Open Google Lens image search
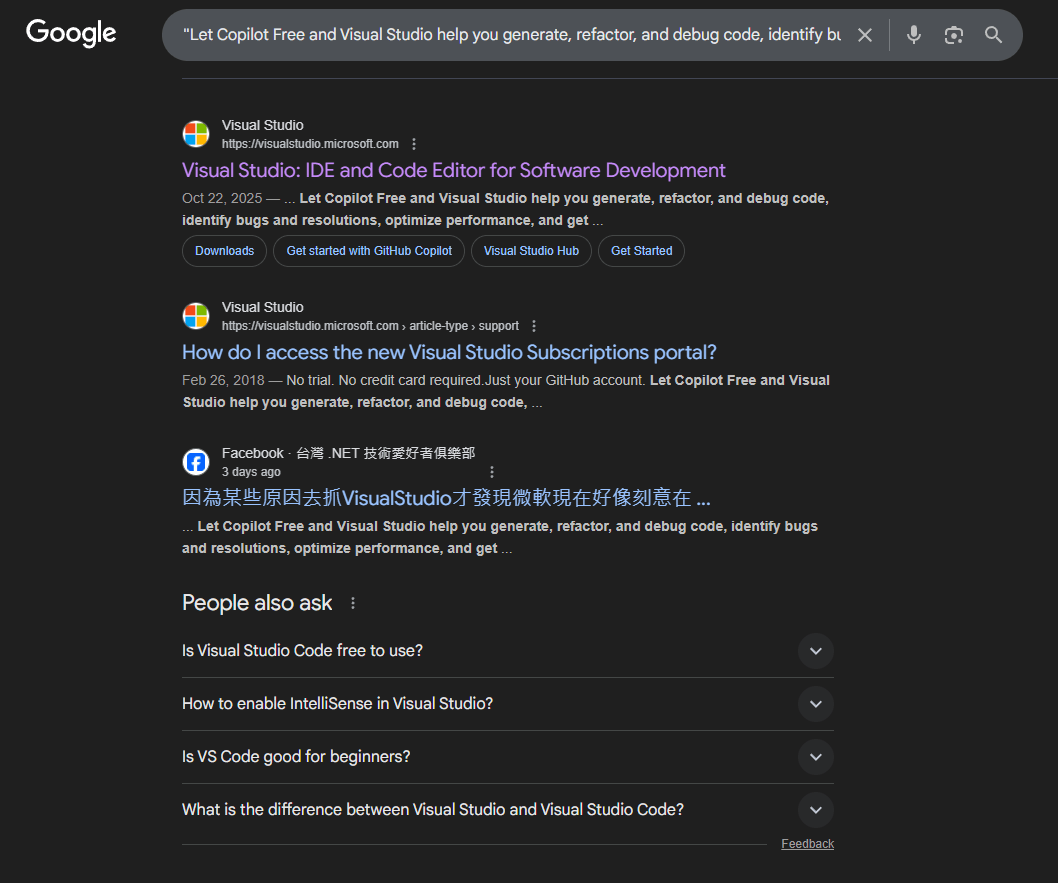Screen dimensions: 1058x883 pos(953,34)
